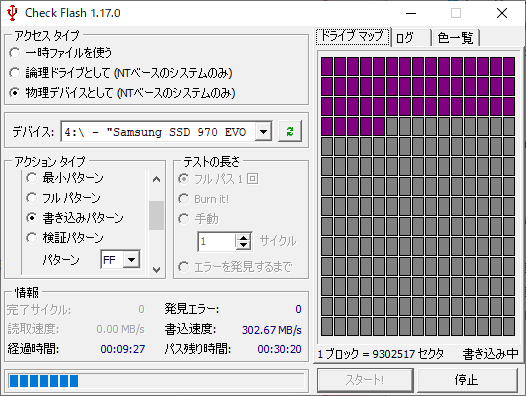The height and width of the screenshot is (396, 526).
Task: Click the 書込速度 value 302.67 MB/s
Action: pos(272,330)
